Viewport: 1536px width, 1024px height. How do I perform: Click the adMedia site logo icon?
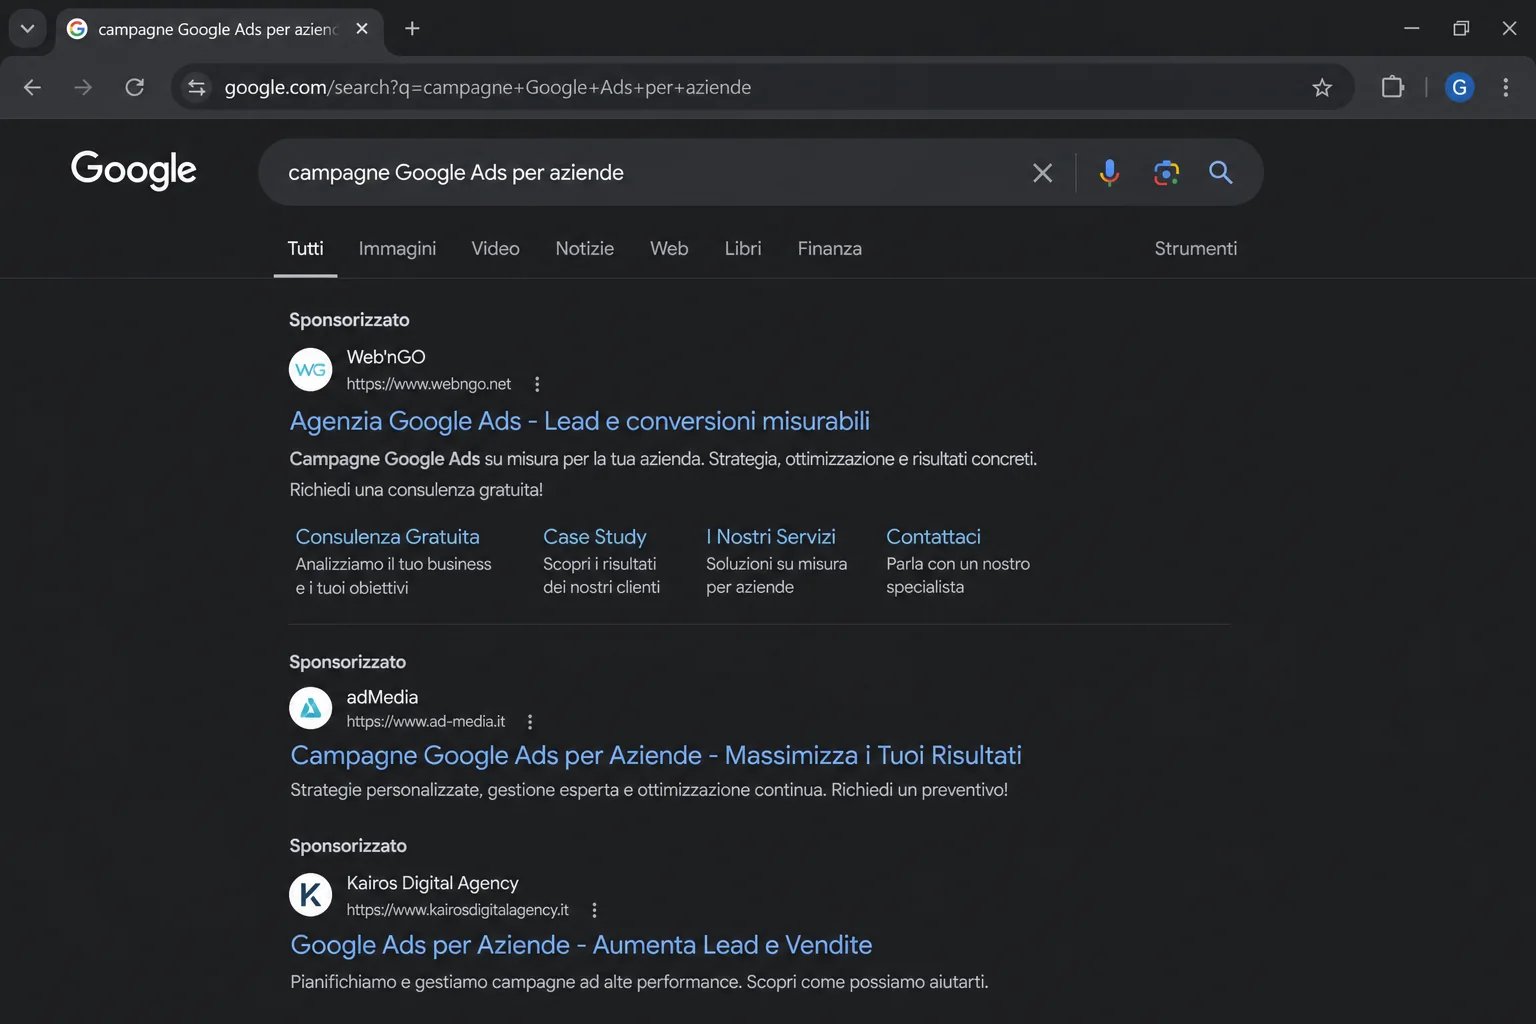point(310,708)
